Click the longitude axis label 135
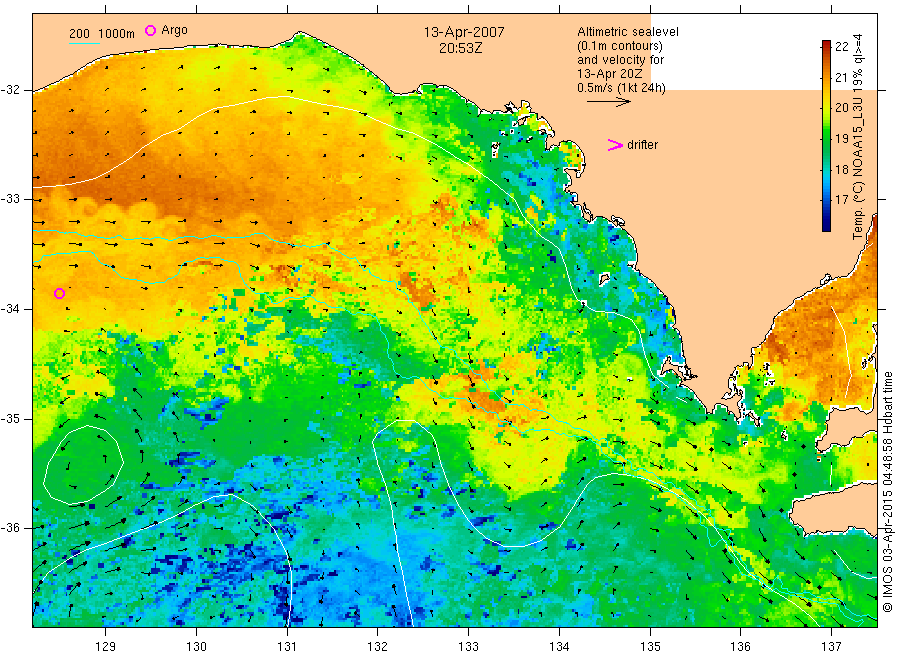The width and height of the screenshot is (900, 660). click(x=650, y=647)
